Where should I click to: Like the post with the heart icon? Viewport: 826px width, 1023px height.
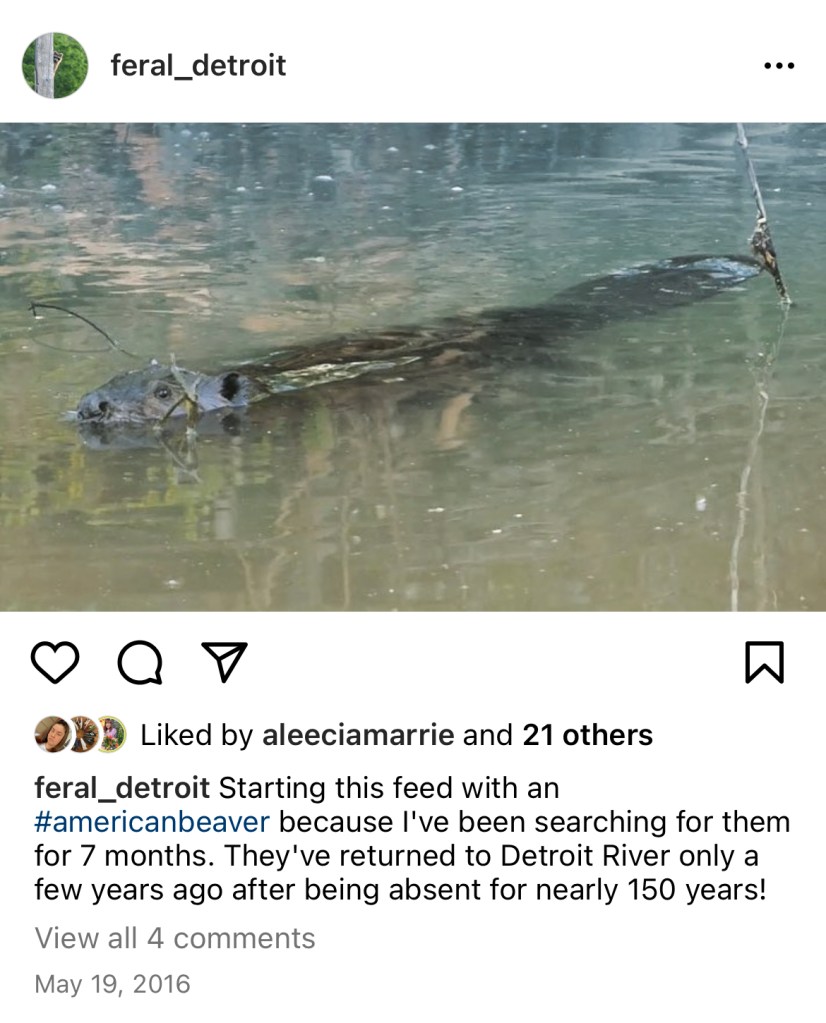[x=54, y=662]
